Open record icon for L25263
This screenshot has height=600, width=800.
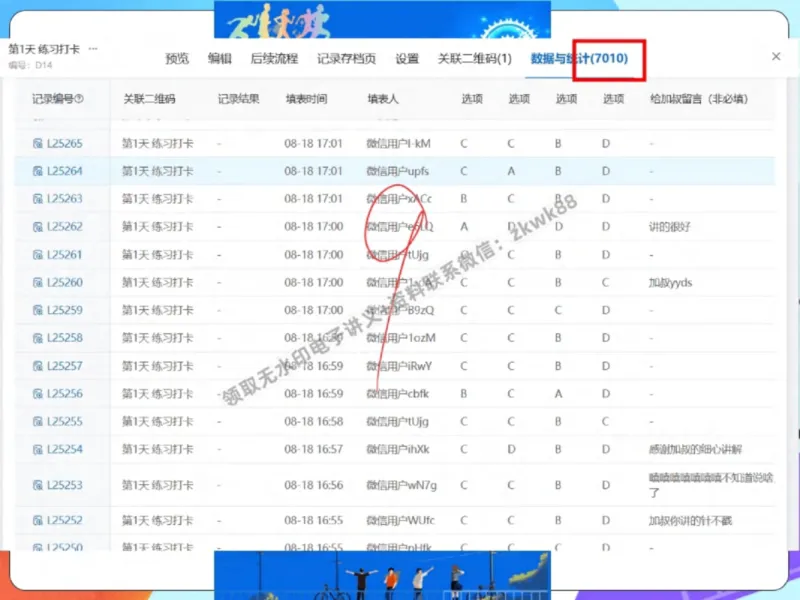[x=38, y=198]
